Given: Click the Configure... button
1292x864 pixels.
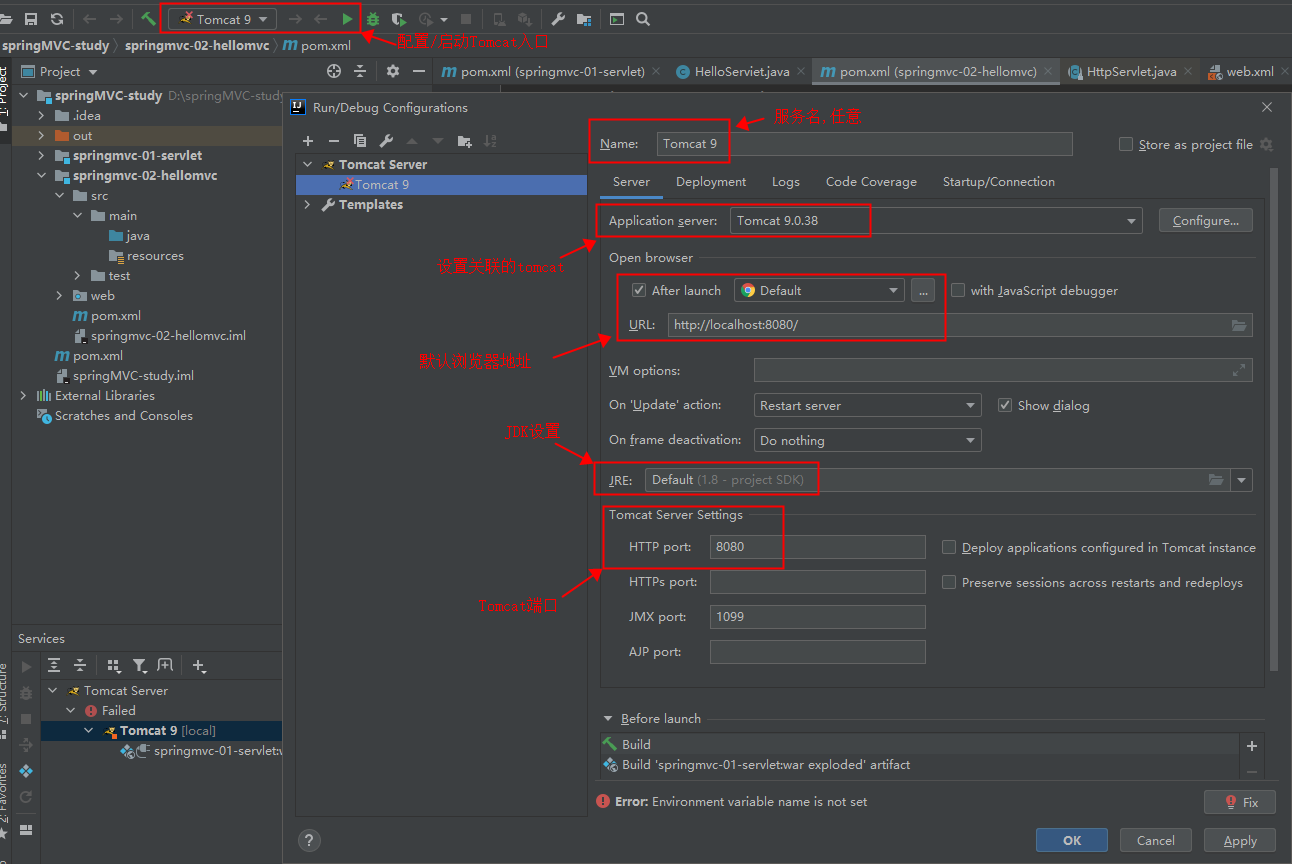Looking at the screenshot, I should 1206,221.
